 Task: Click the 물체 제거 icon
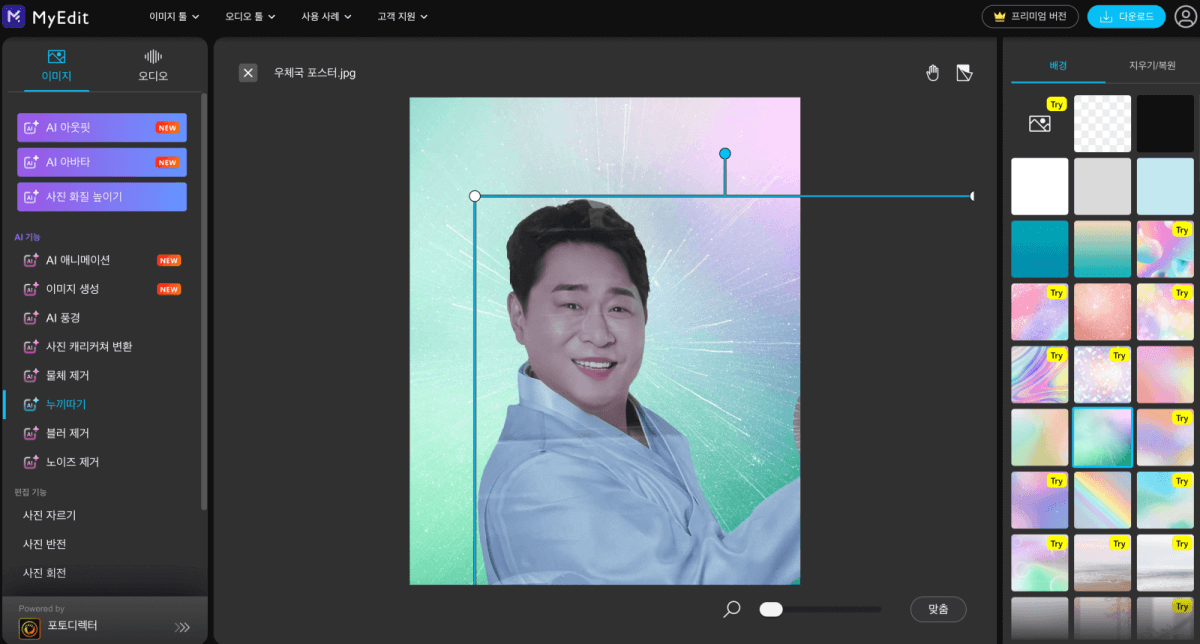click(x=31, y=376)
